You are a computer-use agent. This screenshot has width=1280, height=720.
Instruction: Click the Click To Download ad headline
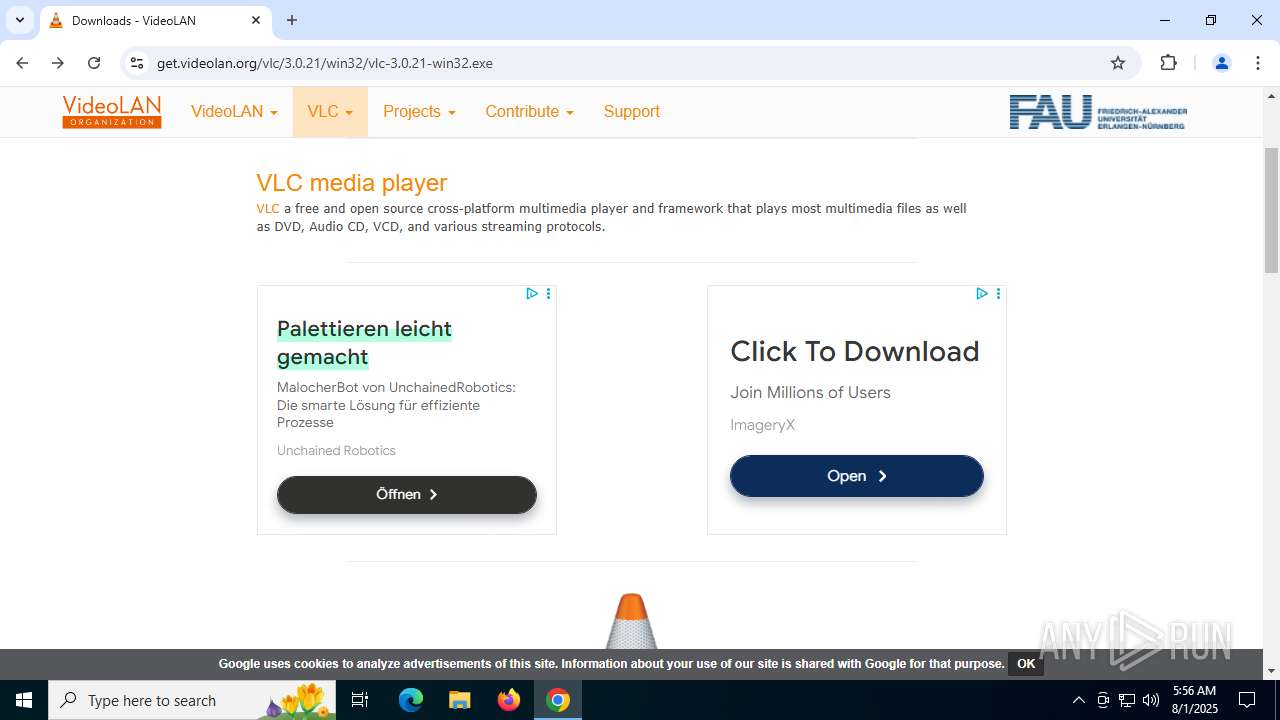(855, 351)
